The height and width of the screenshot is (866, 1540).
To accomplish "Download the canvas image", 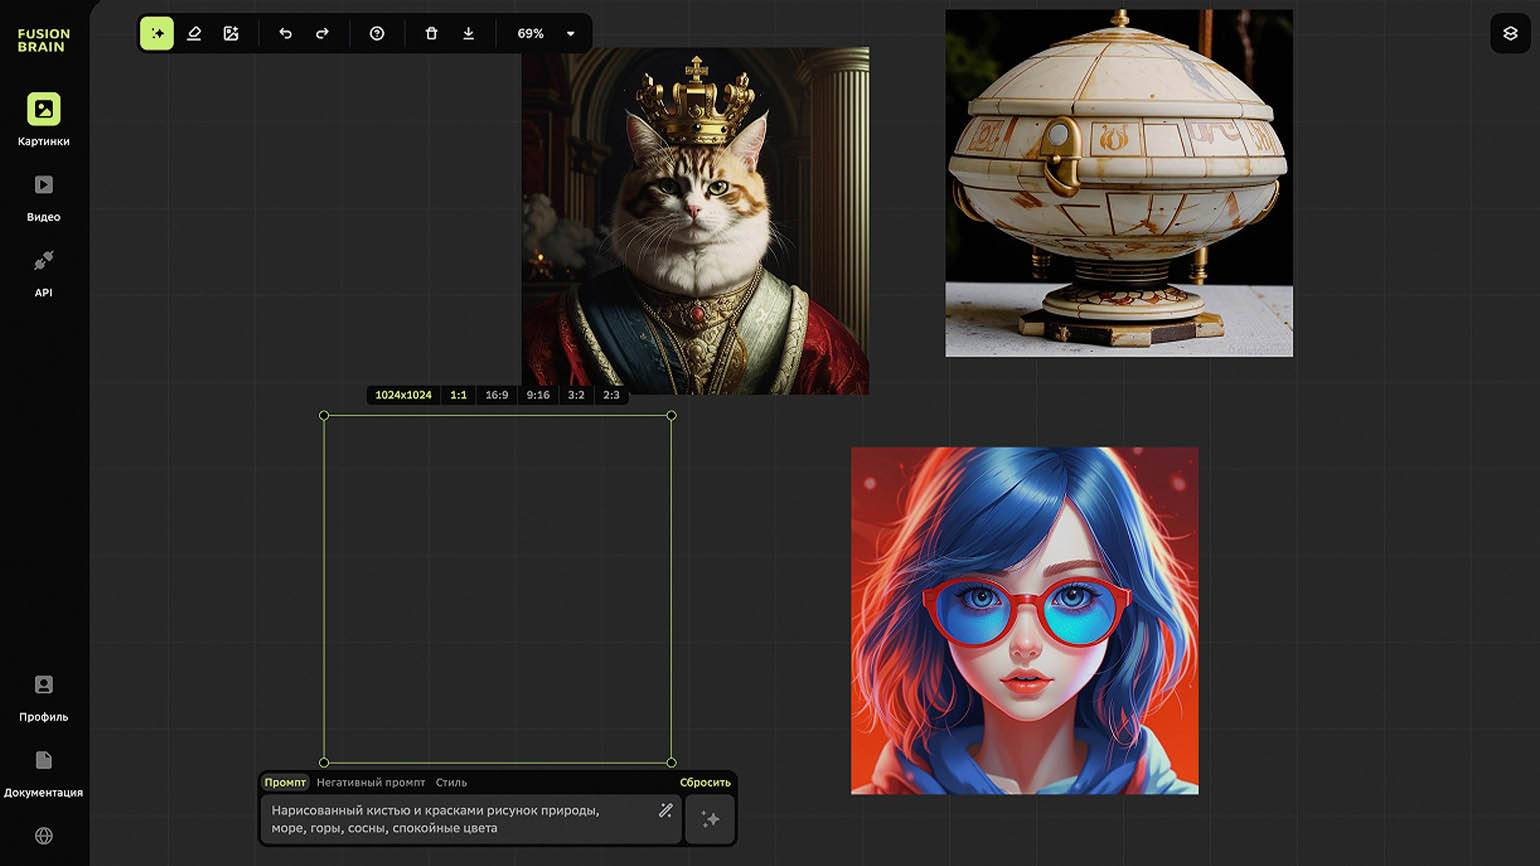I will click(468, 34).
